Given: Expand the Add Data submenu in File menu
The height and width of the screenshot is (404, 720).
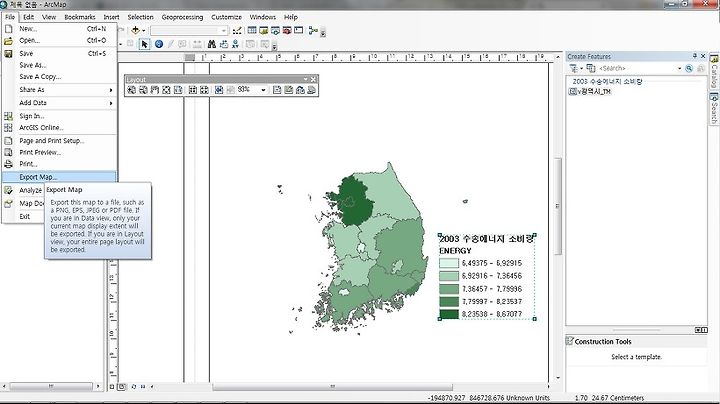Looking at the screenshot, I should [59, 103].
